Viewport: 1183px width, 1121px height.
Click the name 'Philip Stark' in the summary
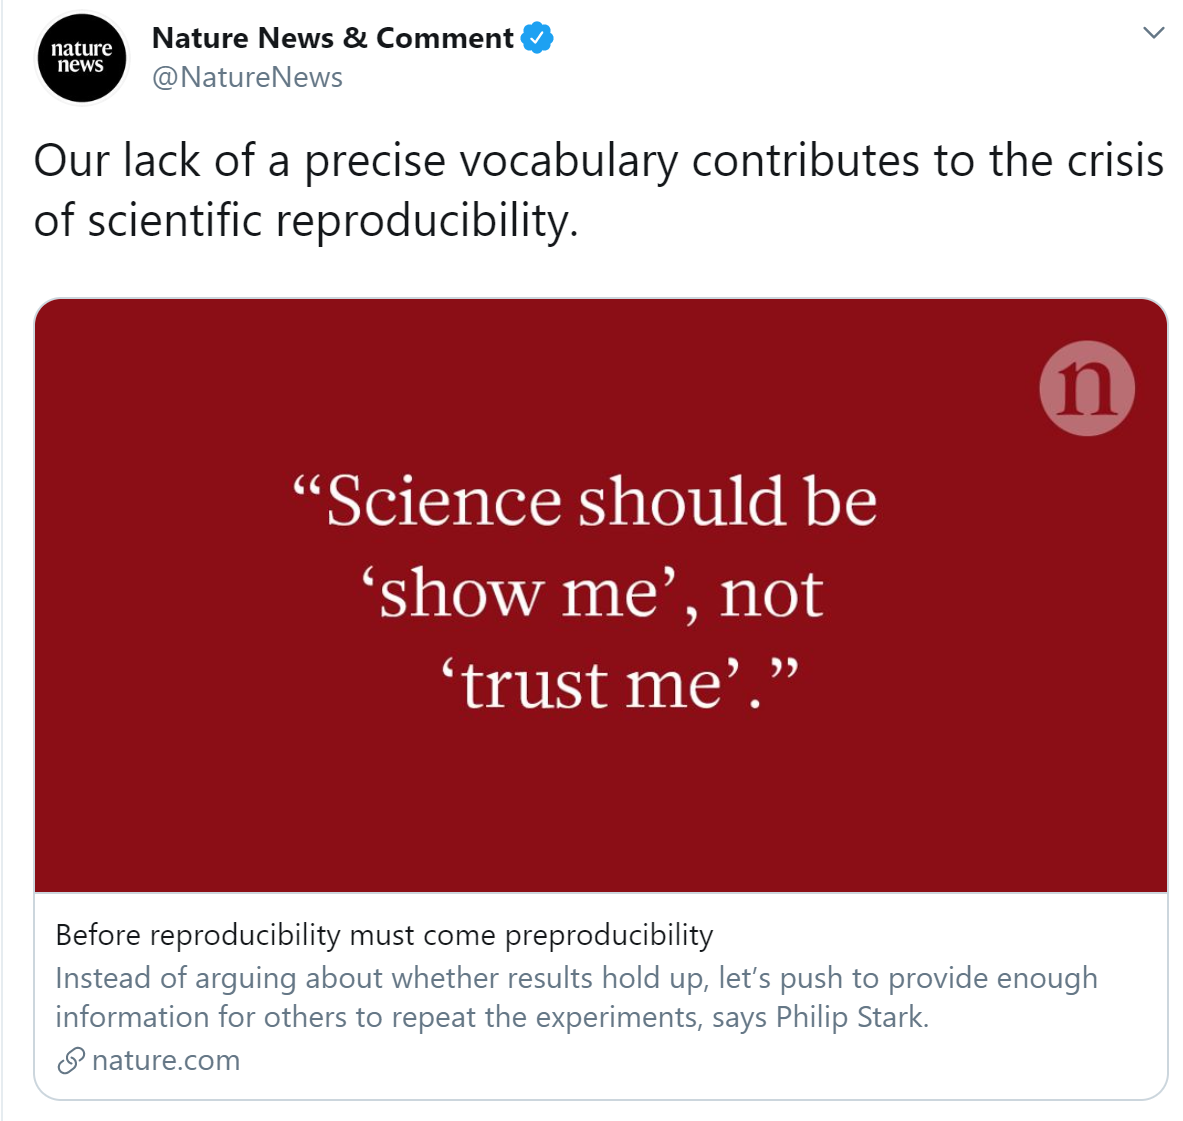tap(850, 1017)
